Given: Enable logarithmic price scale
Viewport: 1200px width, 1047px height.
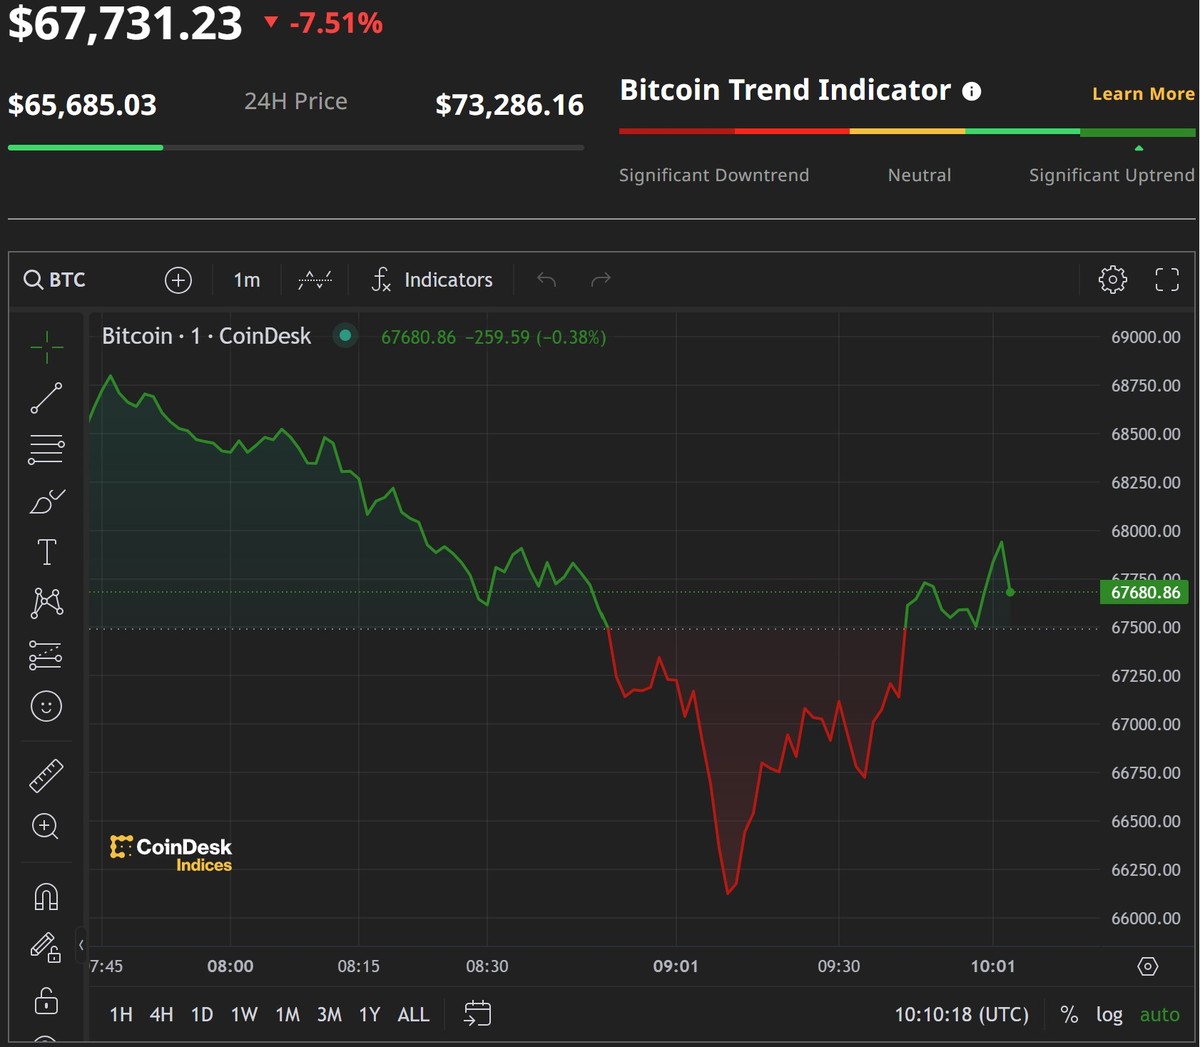Looking at the screenshot, I should pos(1109,1014).
